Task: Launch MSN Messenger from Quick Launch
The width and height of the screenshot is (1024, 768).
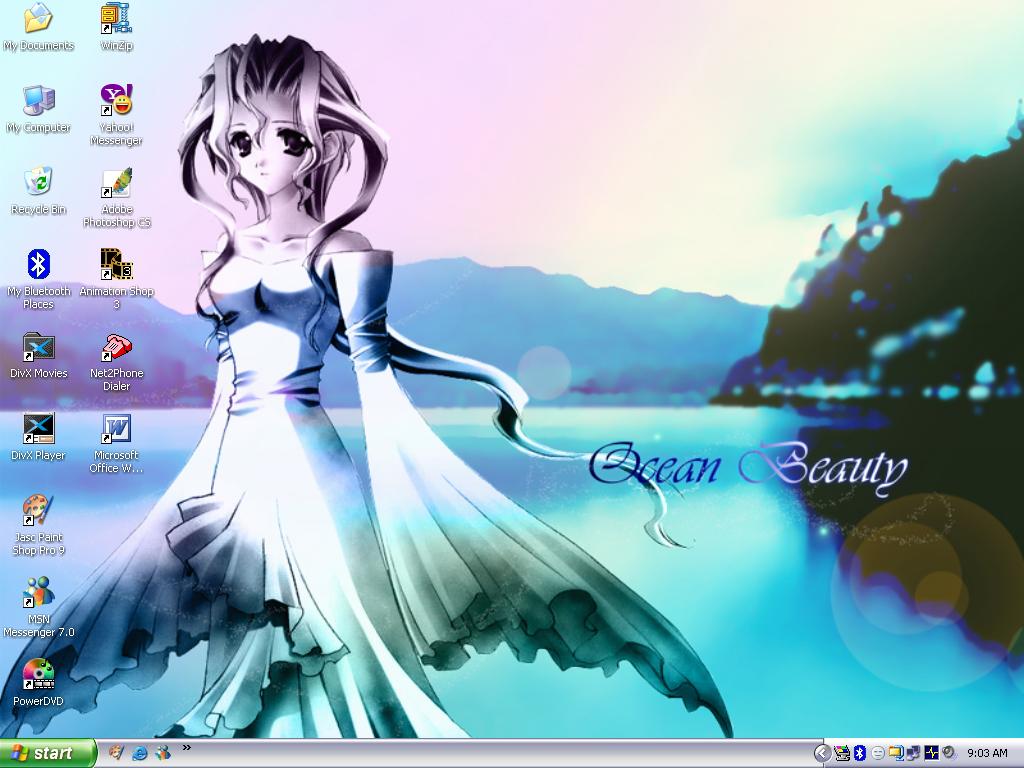Action: [163, 753]
